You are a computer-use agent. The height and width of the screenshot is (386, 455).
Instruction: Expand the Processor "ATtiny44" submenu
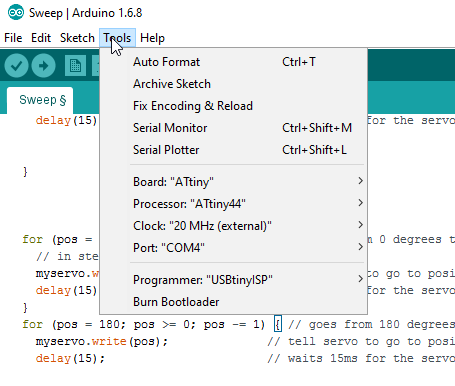click(x=233, y=204)
